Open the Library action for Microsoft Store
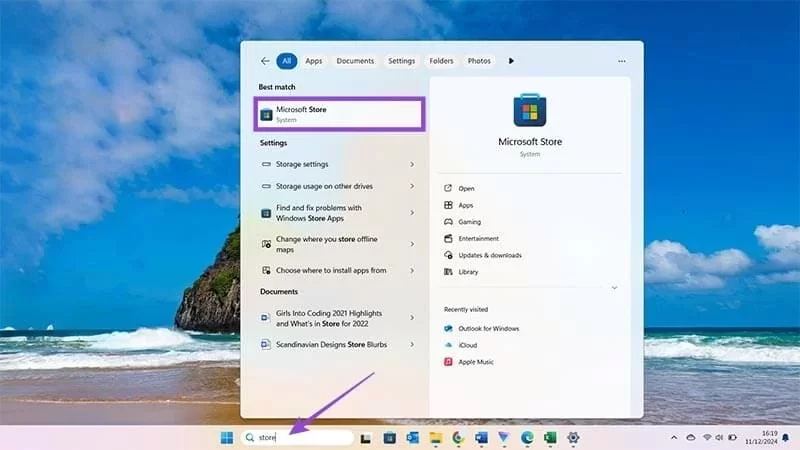800x450 pixels. coord(468,272)
